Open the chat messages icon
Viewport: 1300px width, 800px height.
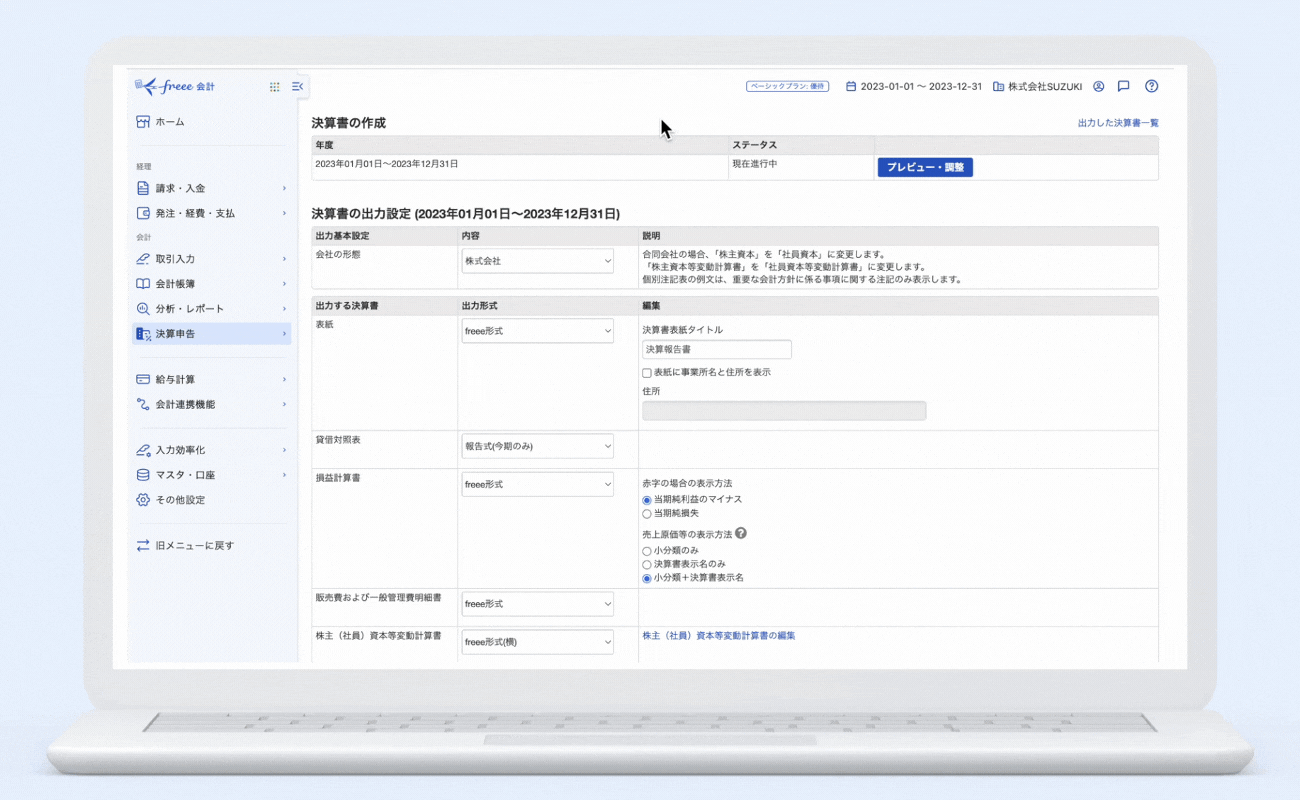pyautogui.click(x=1123, y=87)
